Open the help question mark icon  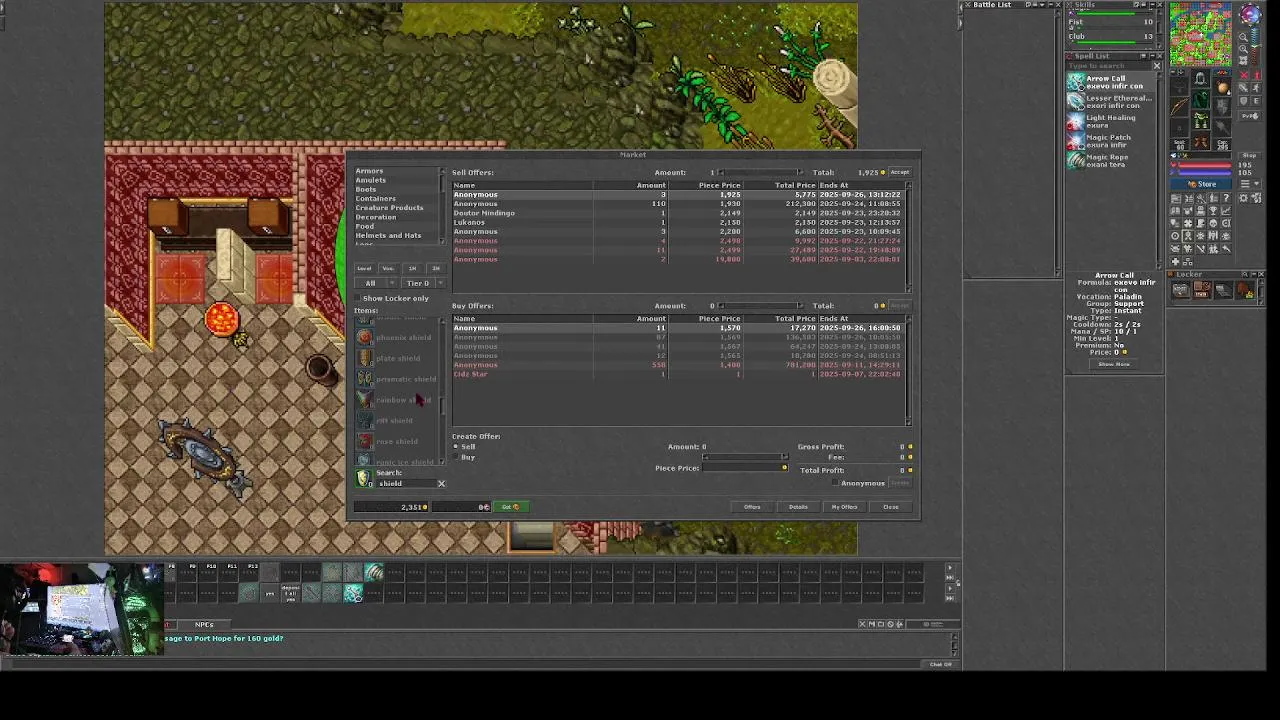[x=1226, y=199]
